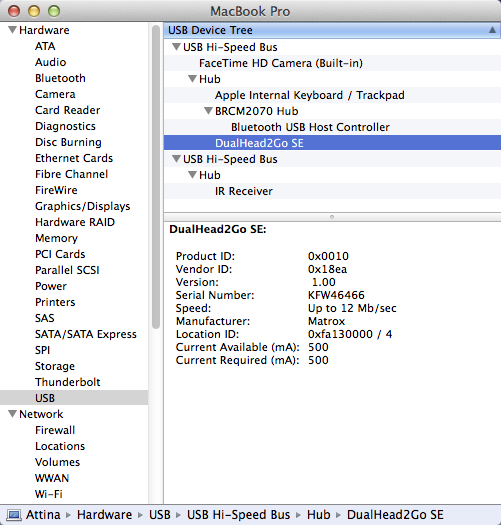Screen dimensions: 501x525
Task: Open Disc Burning information
Action: tap(68, 142)
